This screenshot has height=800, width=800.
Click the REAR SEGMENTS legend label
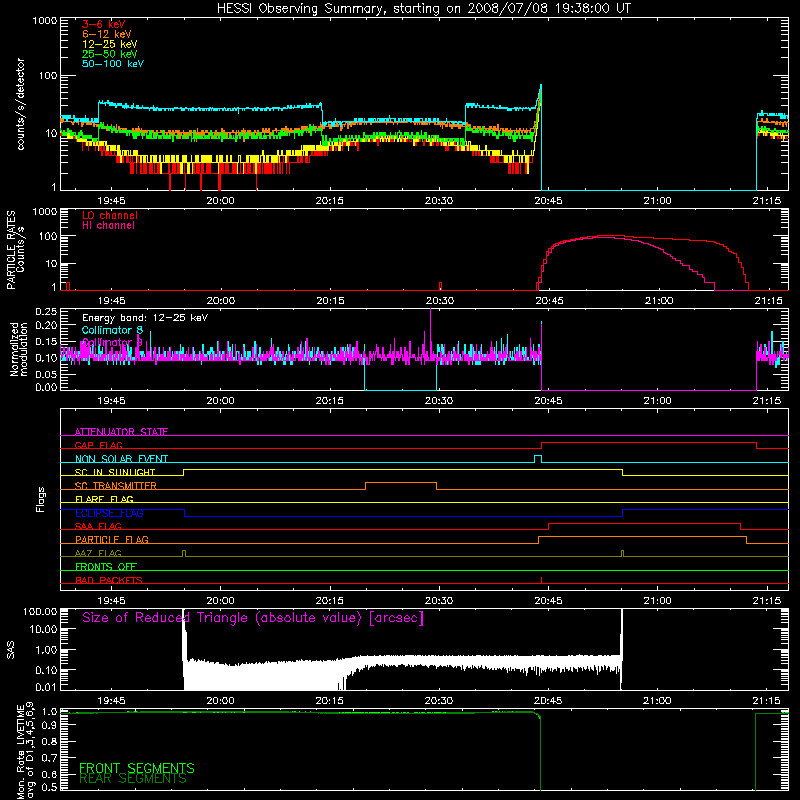click(x=133, y=779)
